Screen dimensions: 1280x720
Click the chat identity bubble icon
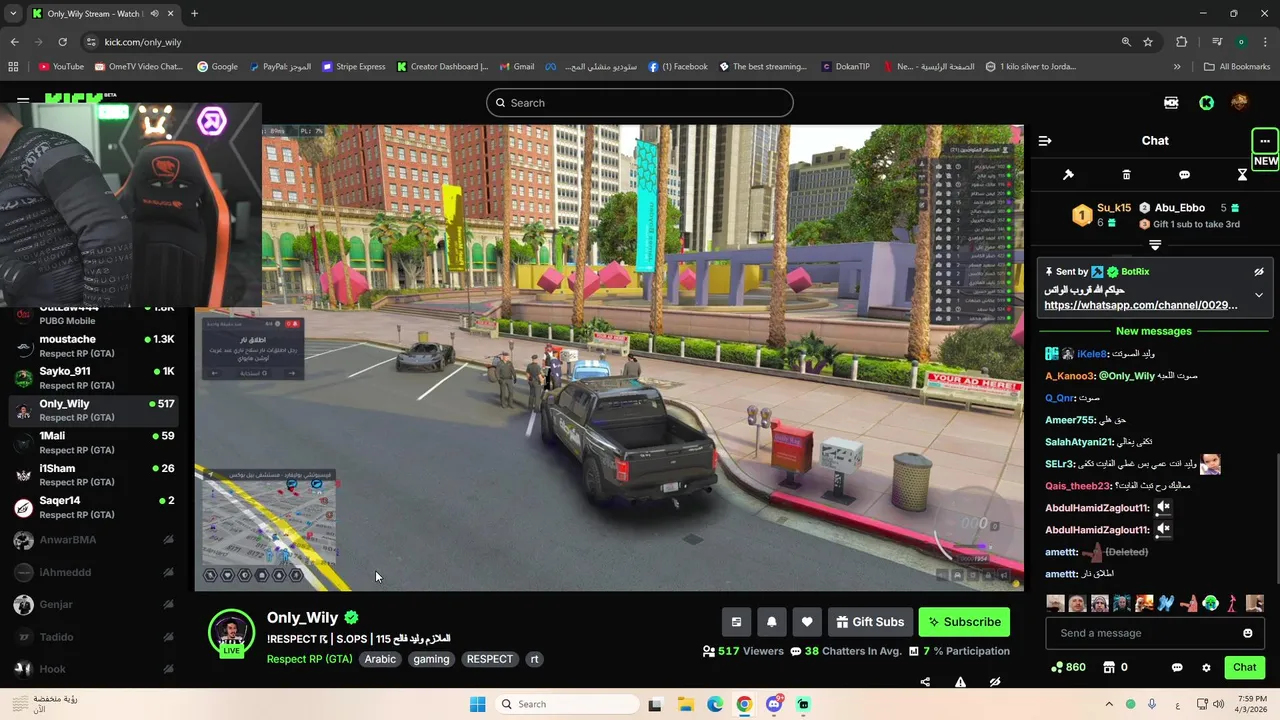point(1177,667)
